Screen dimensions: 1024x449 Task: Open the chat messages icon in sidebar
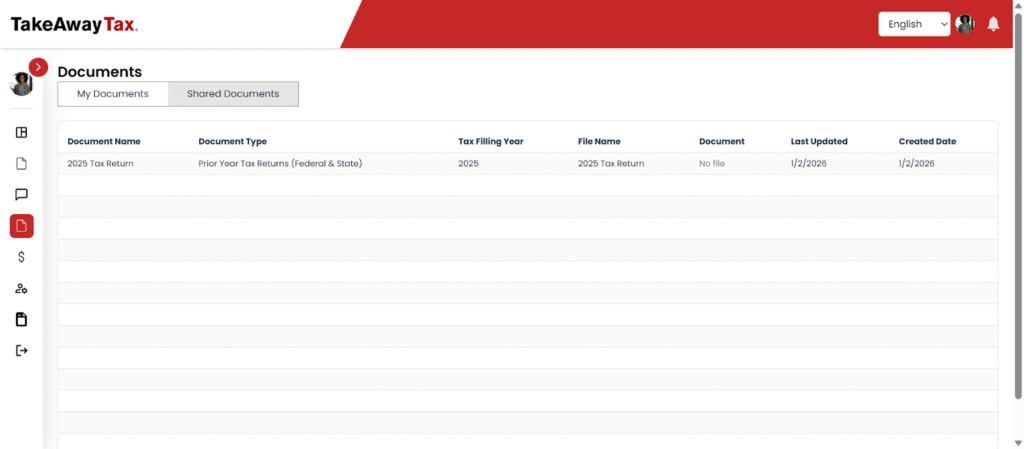click(x=22, y=195)
